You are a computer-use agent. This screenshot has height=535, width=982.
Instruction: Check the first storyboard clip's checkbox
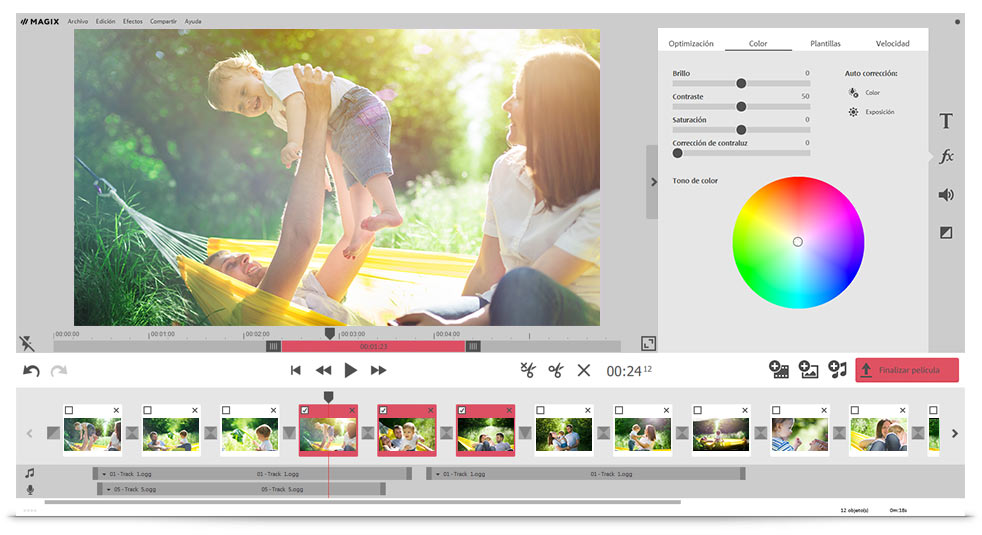pyautogui.click(x=69, y=410)
